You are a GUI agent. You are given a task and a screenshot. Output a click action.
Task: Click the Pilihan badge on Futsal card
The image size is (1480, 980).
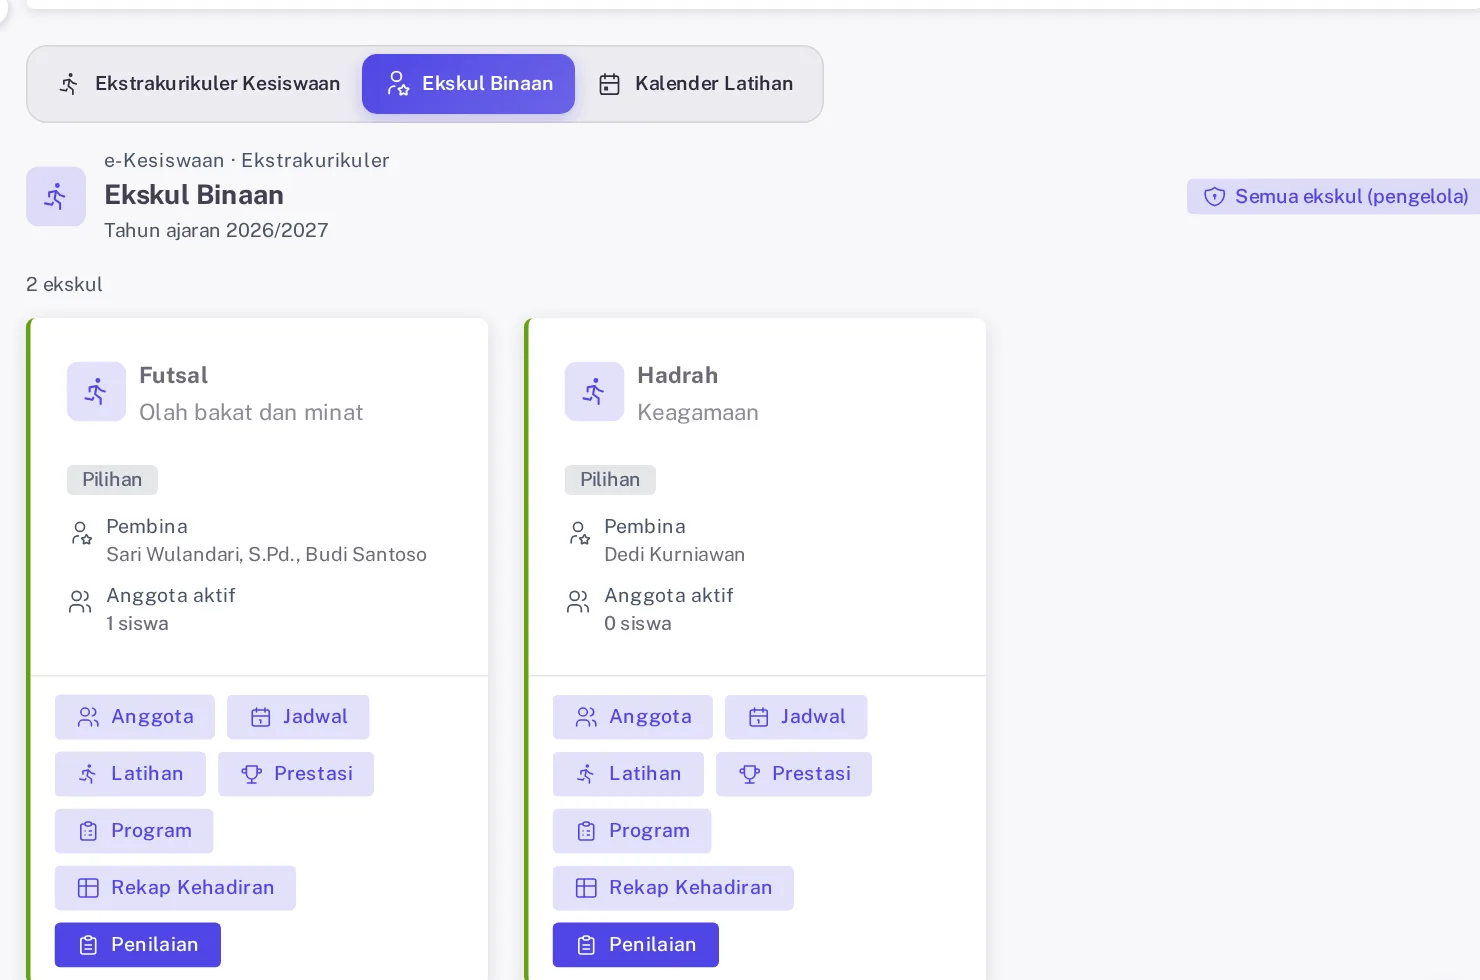click(x=112, y=480)
